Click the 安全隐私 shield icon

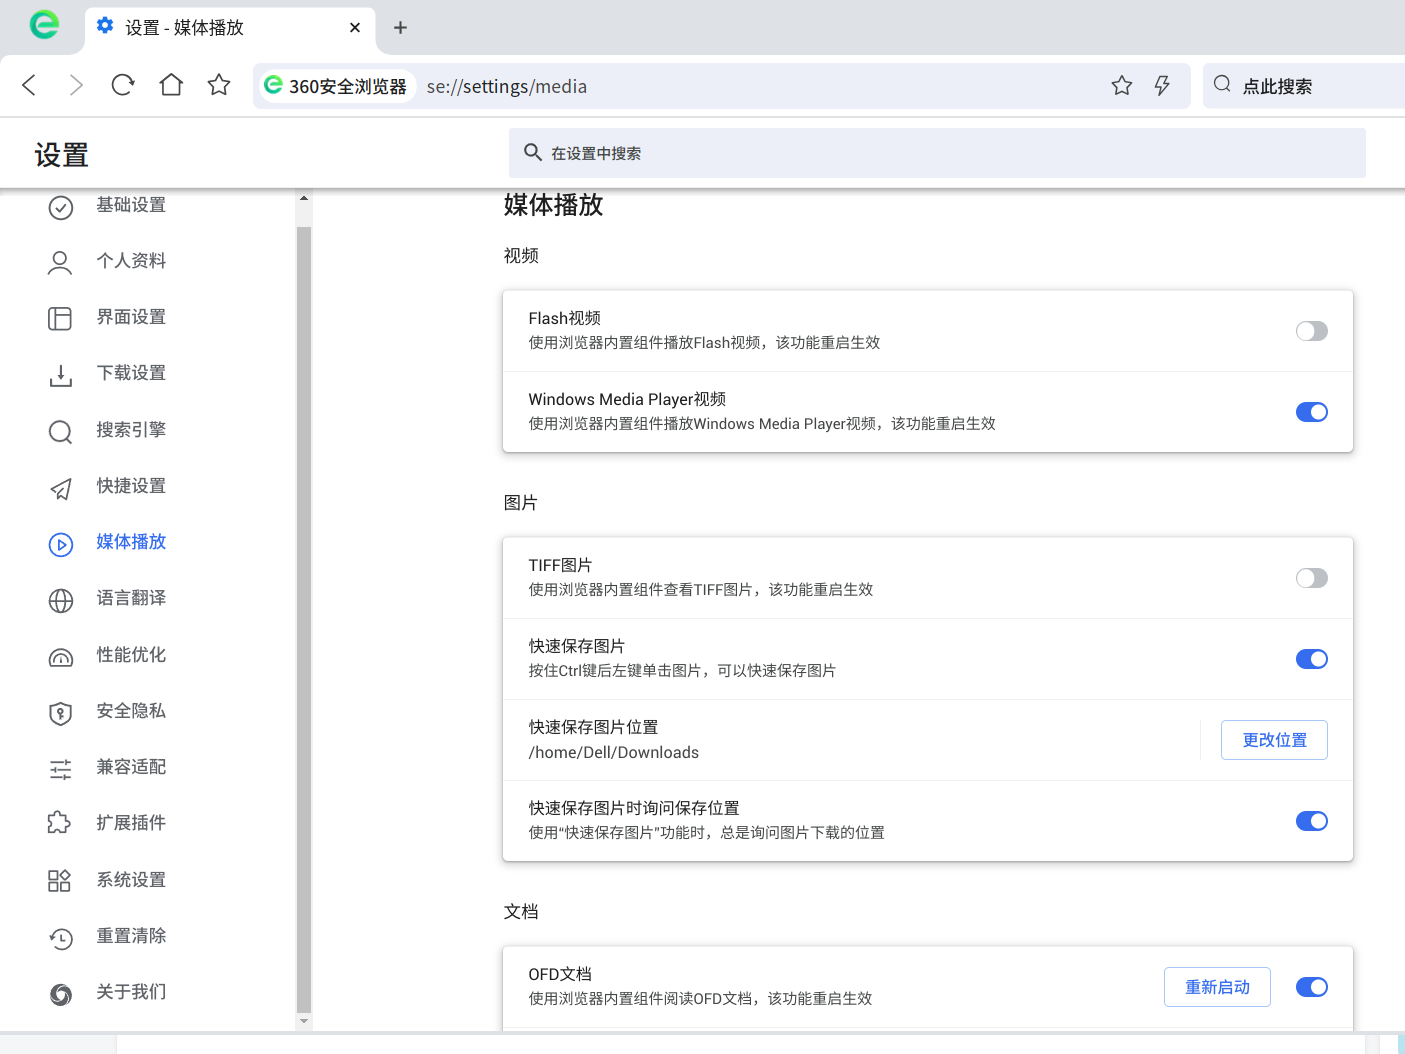[x=61, y=713]
